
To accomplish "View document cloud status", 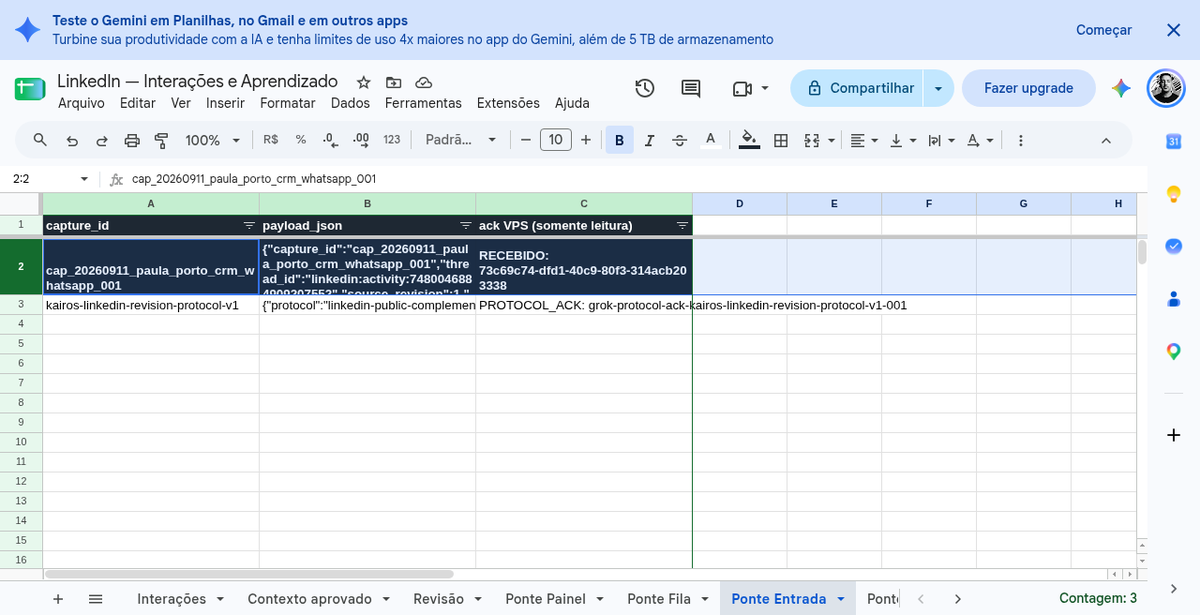I will click(x=424, y=82).
